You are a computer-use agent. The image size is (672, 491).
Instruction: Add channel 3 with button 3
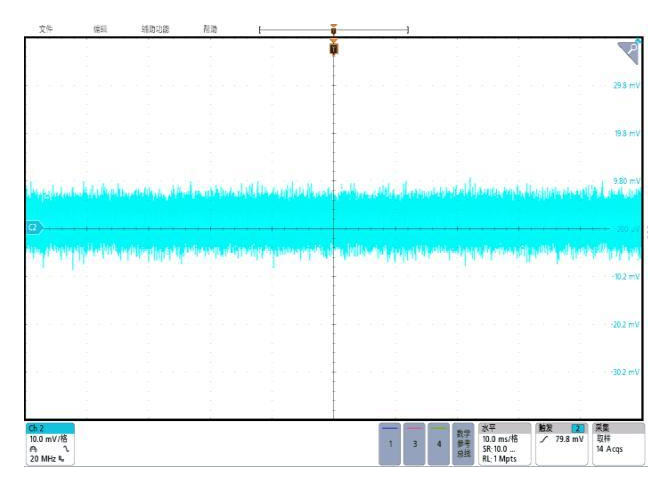414,444
